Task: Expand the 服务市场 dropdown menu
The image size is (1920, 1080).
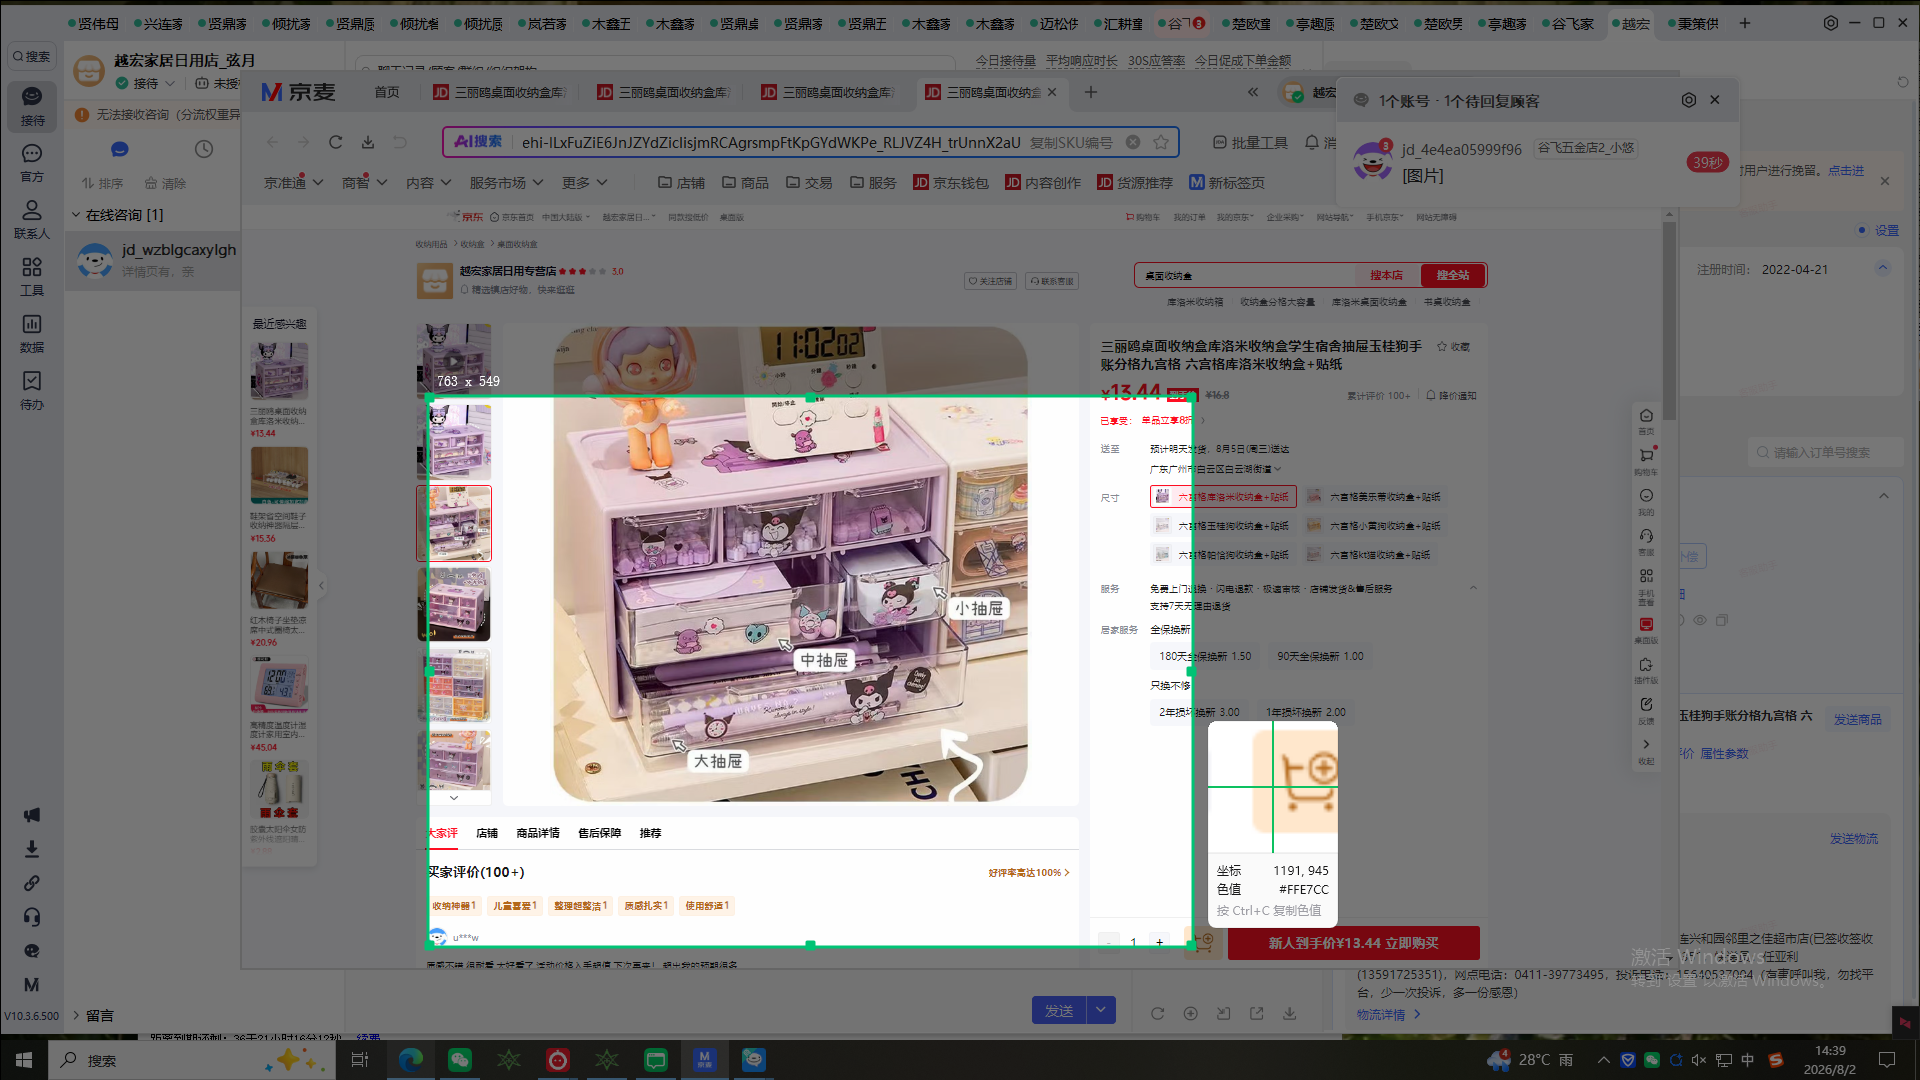Action: pos(506,183)
